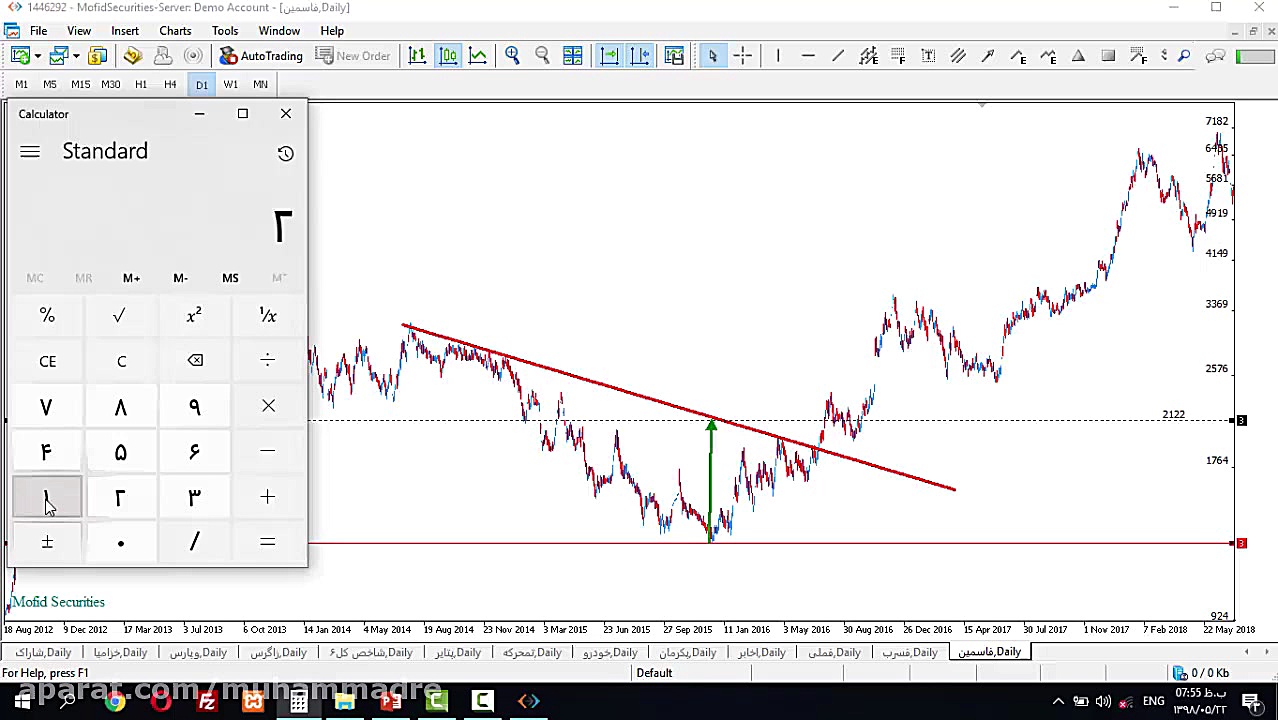The image size is (1278, 720).
Task: Select the M5 timeframe
Action: coord(50,84)
